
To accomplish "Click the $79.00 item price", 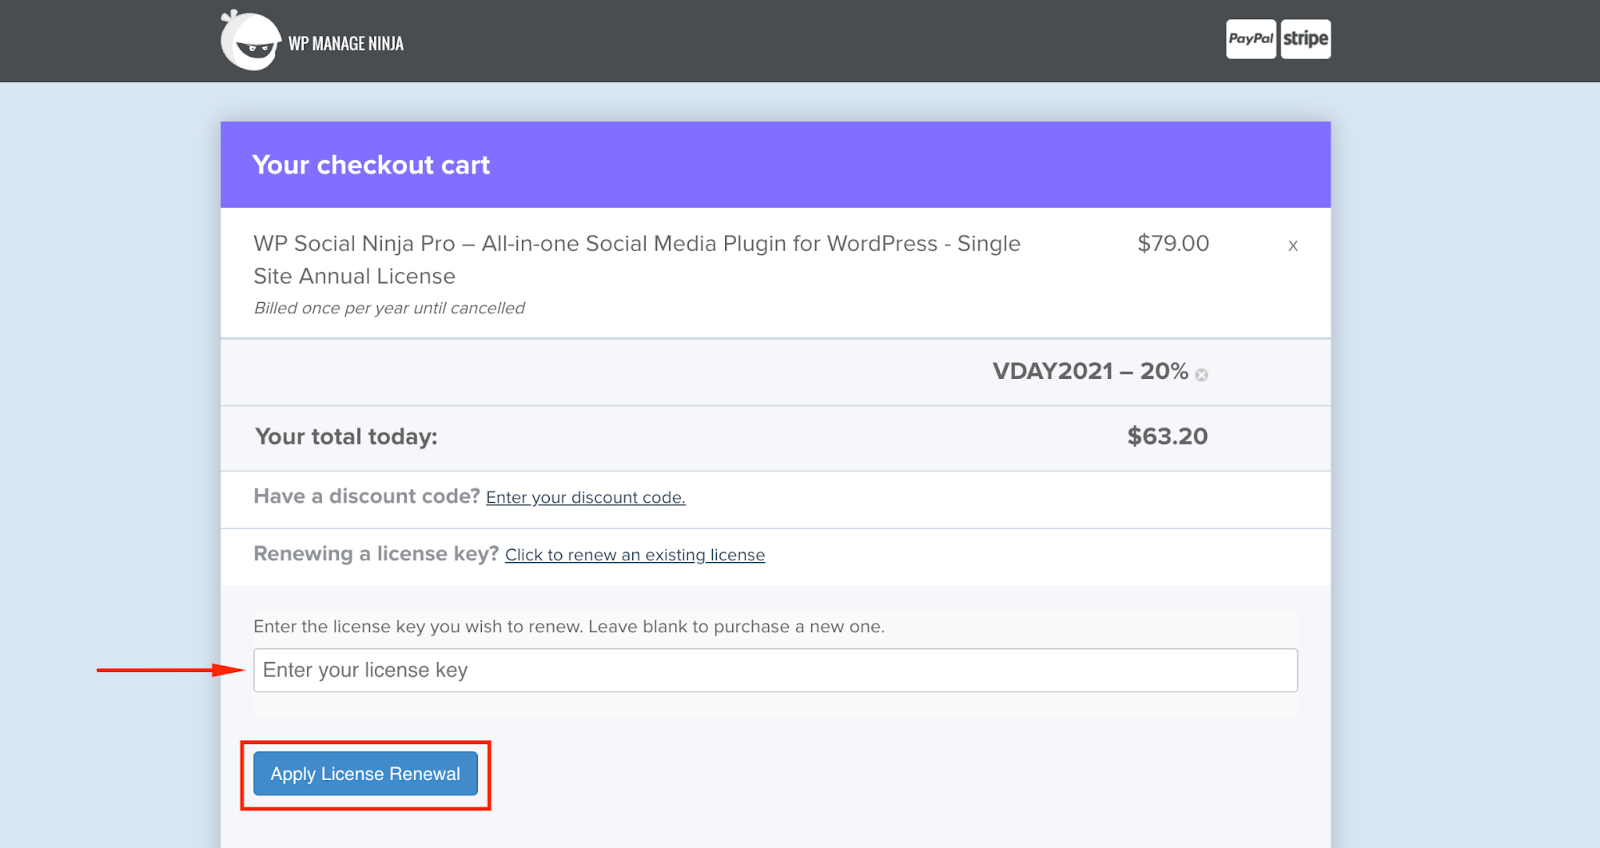I will 1173,244.
